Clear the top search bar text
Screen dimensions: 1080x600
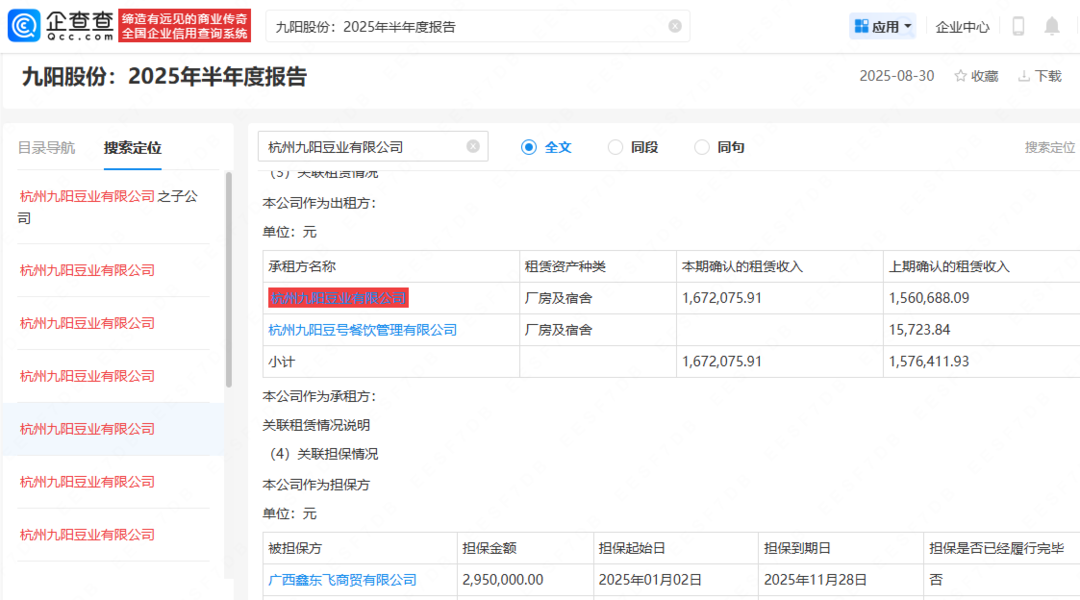pos(675,26)
